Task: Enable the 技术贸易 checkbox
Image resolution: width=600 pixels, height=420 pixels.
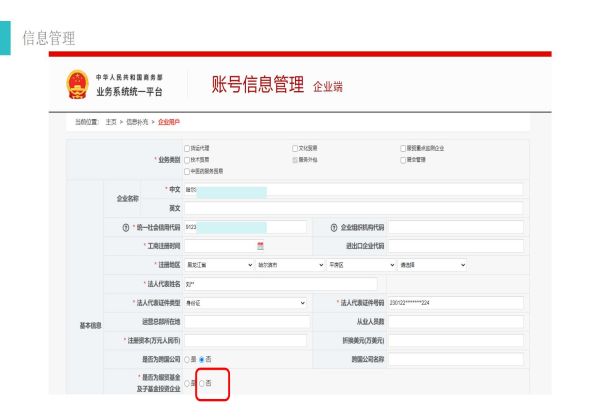Action: point(187,159)
